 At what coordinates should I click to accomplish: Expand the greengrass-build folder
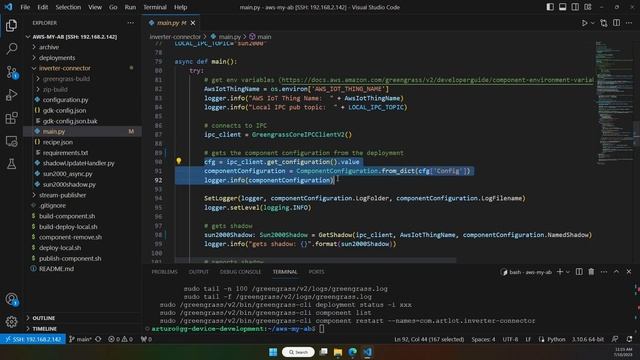[x=66, y=79]
